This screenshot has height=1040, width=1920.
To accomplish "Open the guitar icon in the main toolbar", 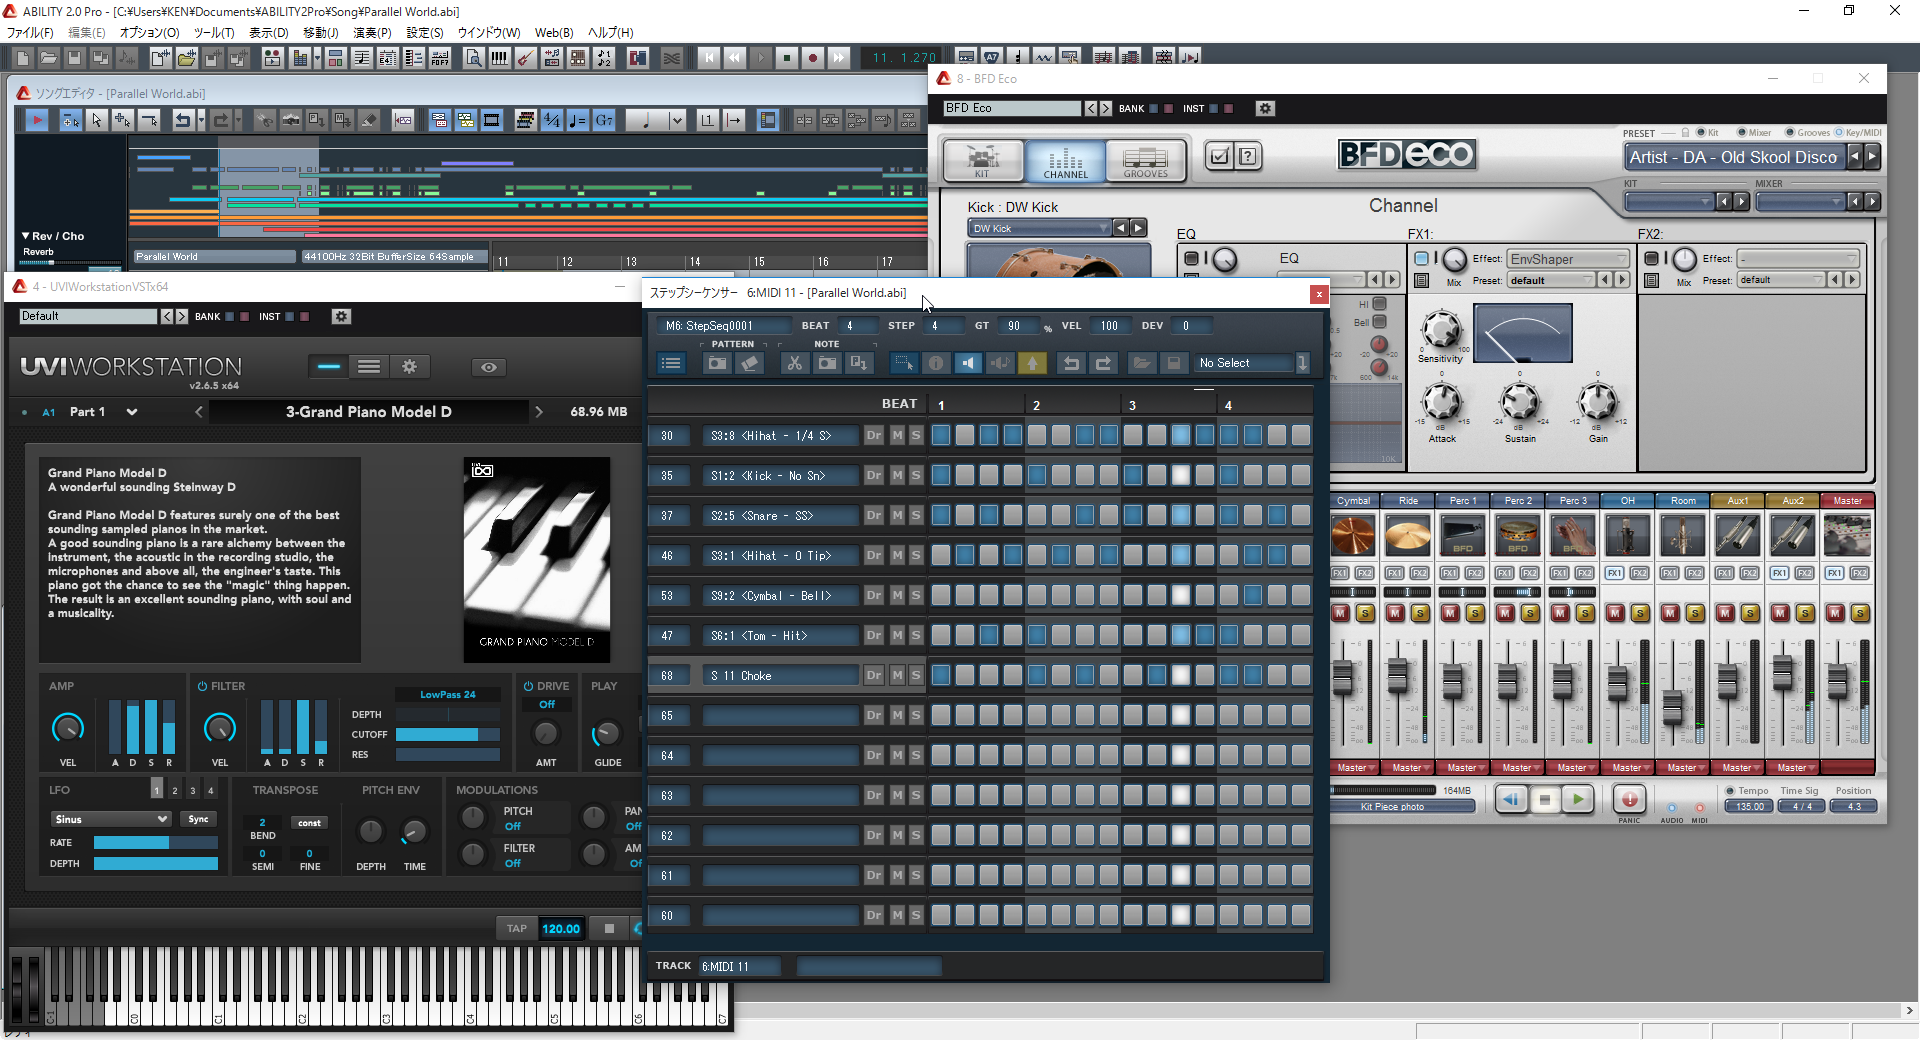I will 525,58.
